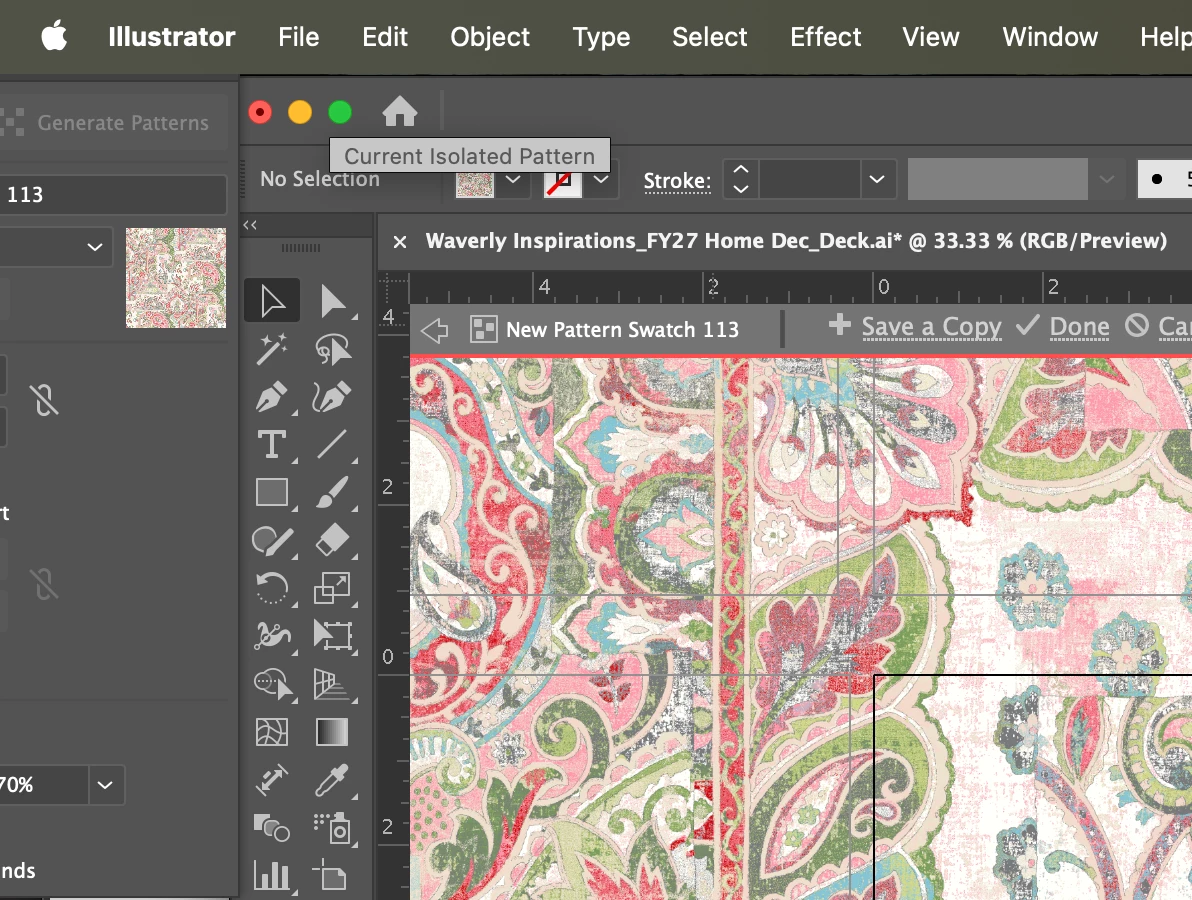Select the Magic Wand tool
The height and width of the screenshot is (900, 1192).
272,349
